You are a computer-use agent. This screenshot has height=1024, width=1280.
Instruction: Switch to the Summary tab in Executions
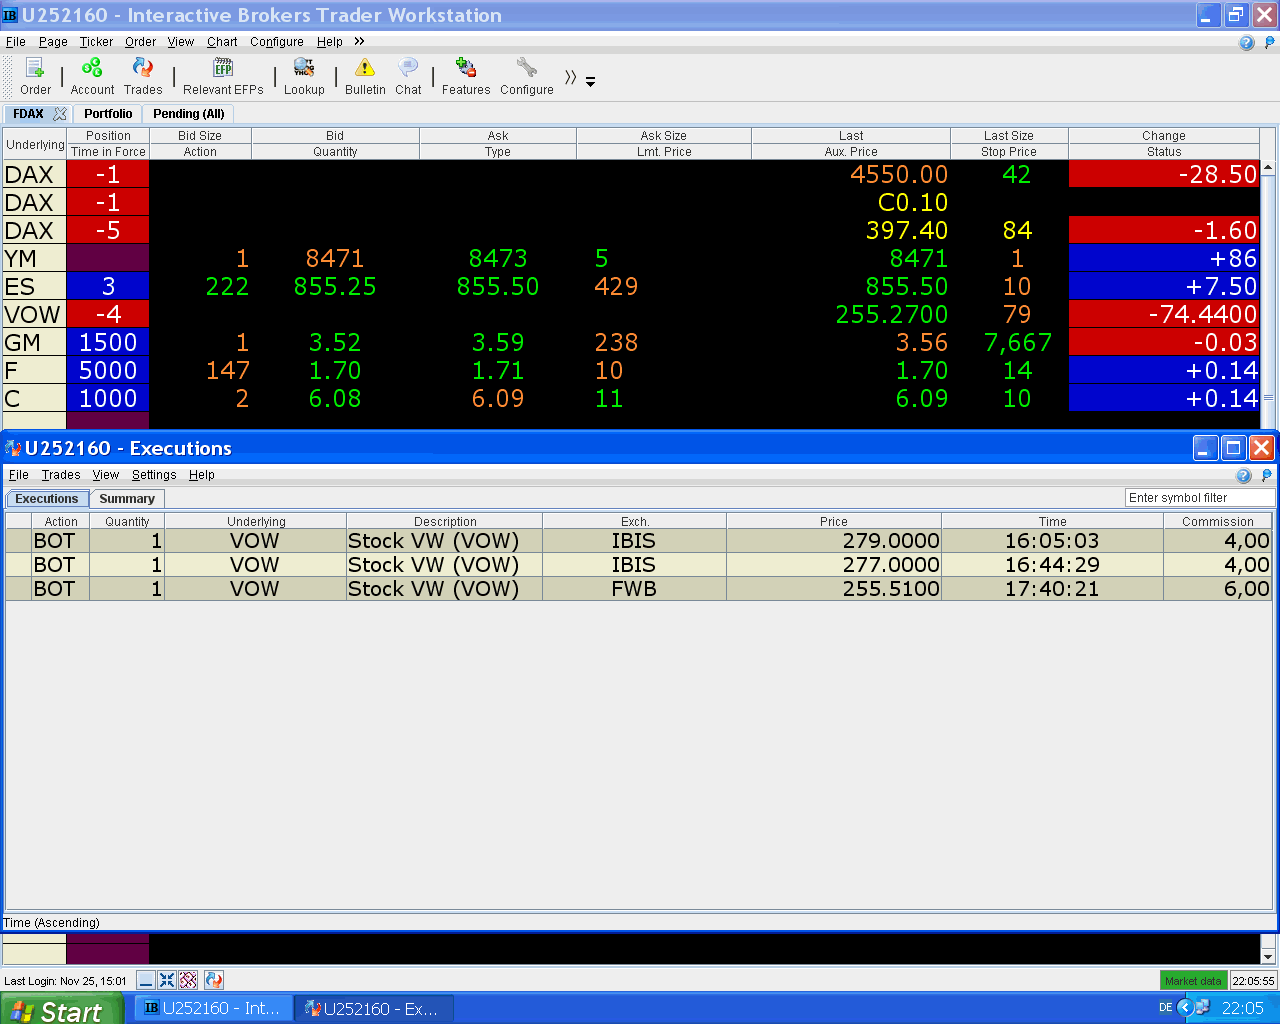(x=127, y=498)
